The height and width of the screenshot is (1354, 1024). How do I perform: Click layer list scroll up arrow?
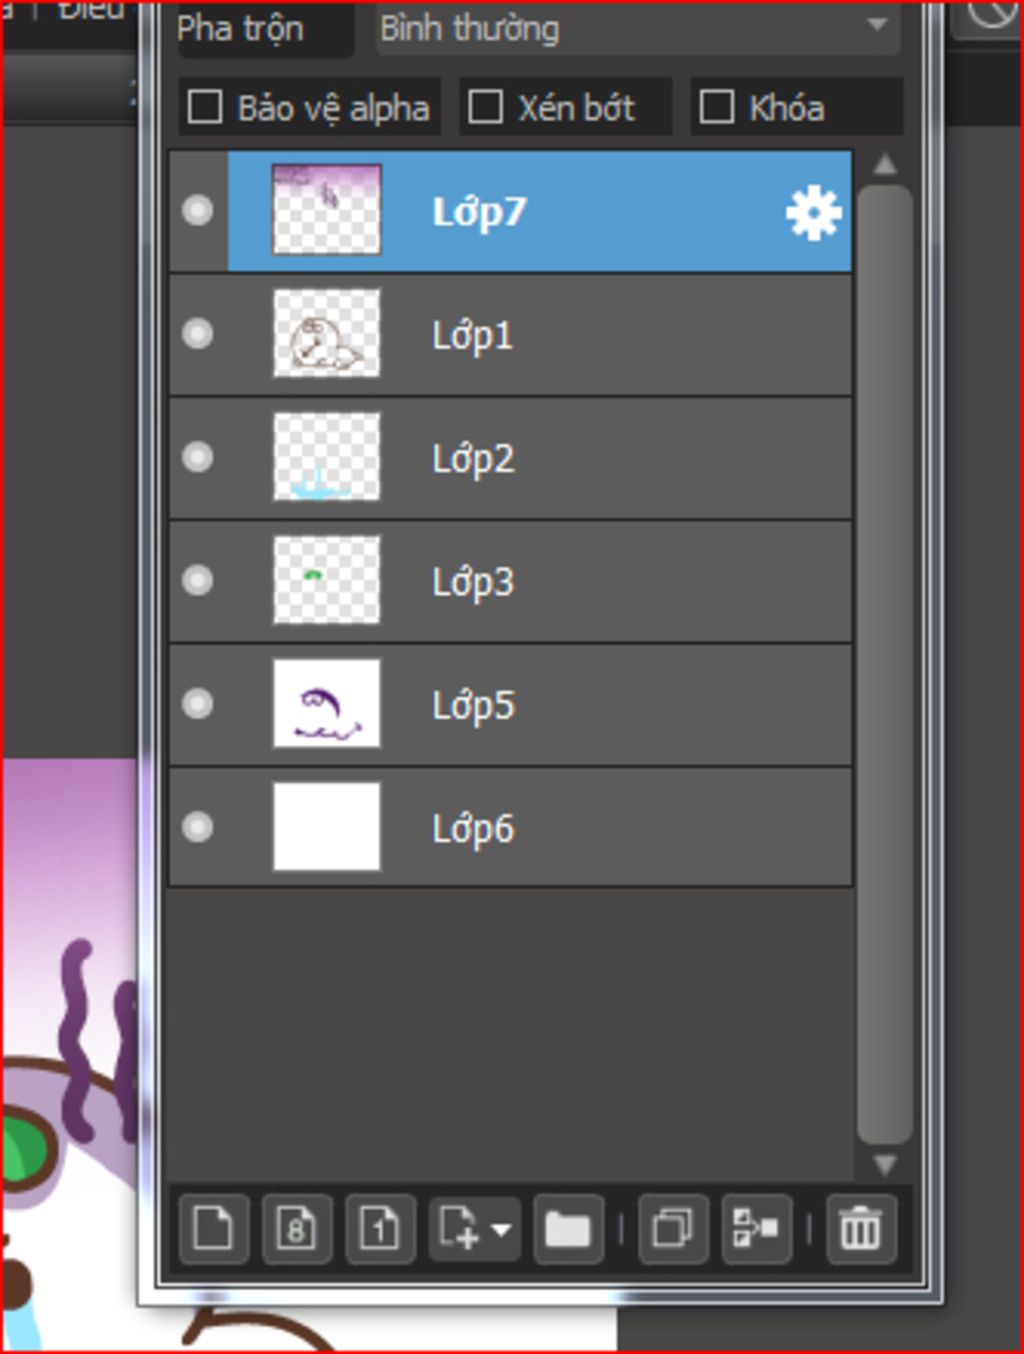(x=885, y=165)
